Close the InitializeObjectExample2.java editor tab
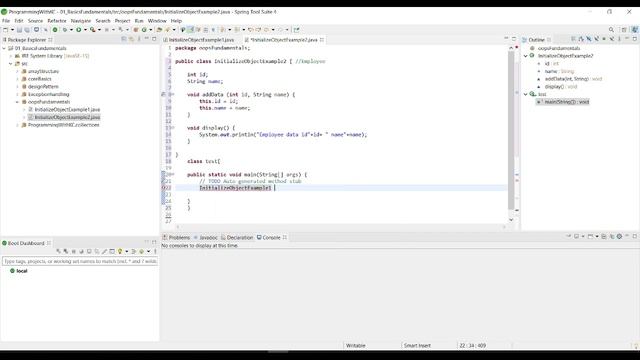This screenshot has width=640, height=360. tap(322, 40)
